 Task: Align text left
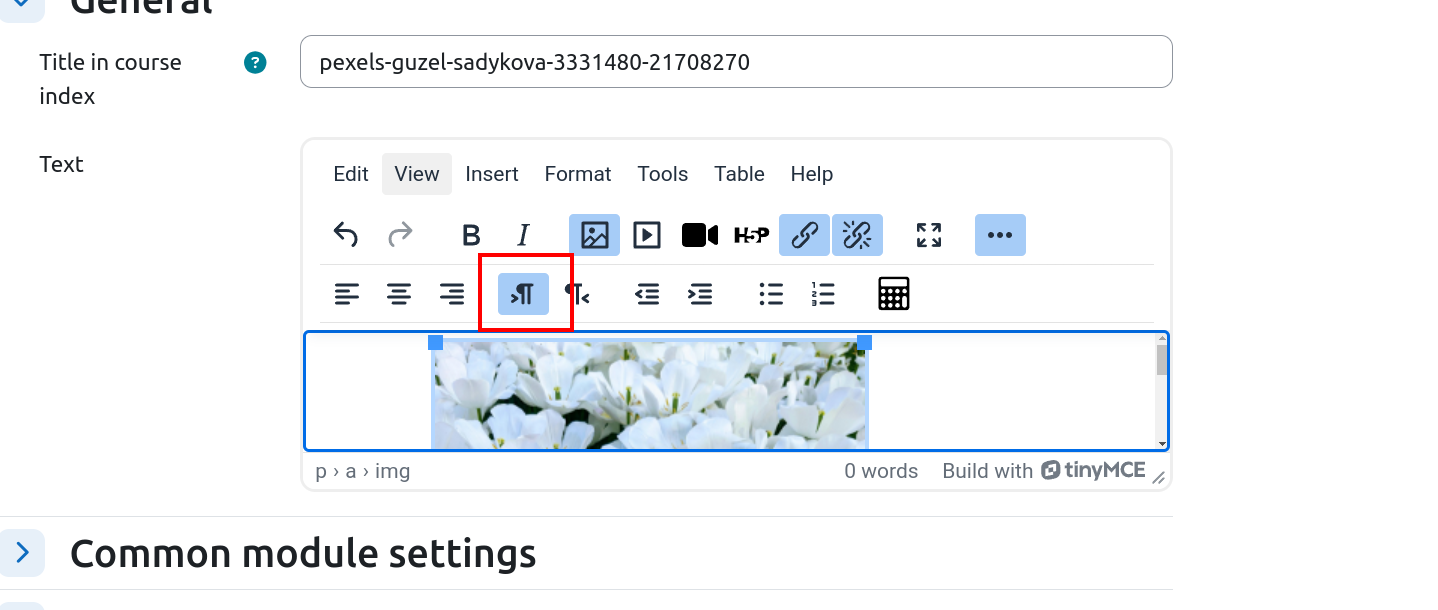click(347, 294)
